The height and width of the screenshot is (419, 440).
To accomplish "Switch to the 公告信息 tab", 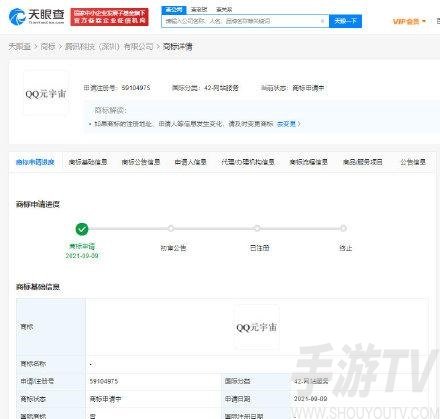I will tap(413, 162).
